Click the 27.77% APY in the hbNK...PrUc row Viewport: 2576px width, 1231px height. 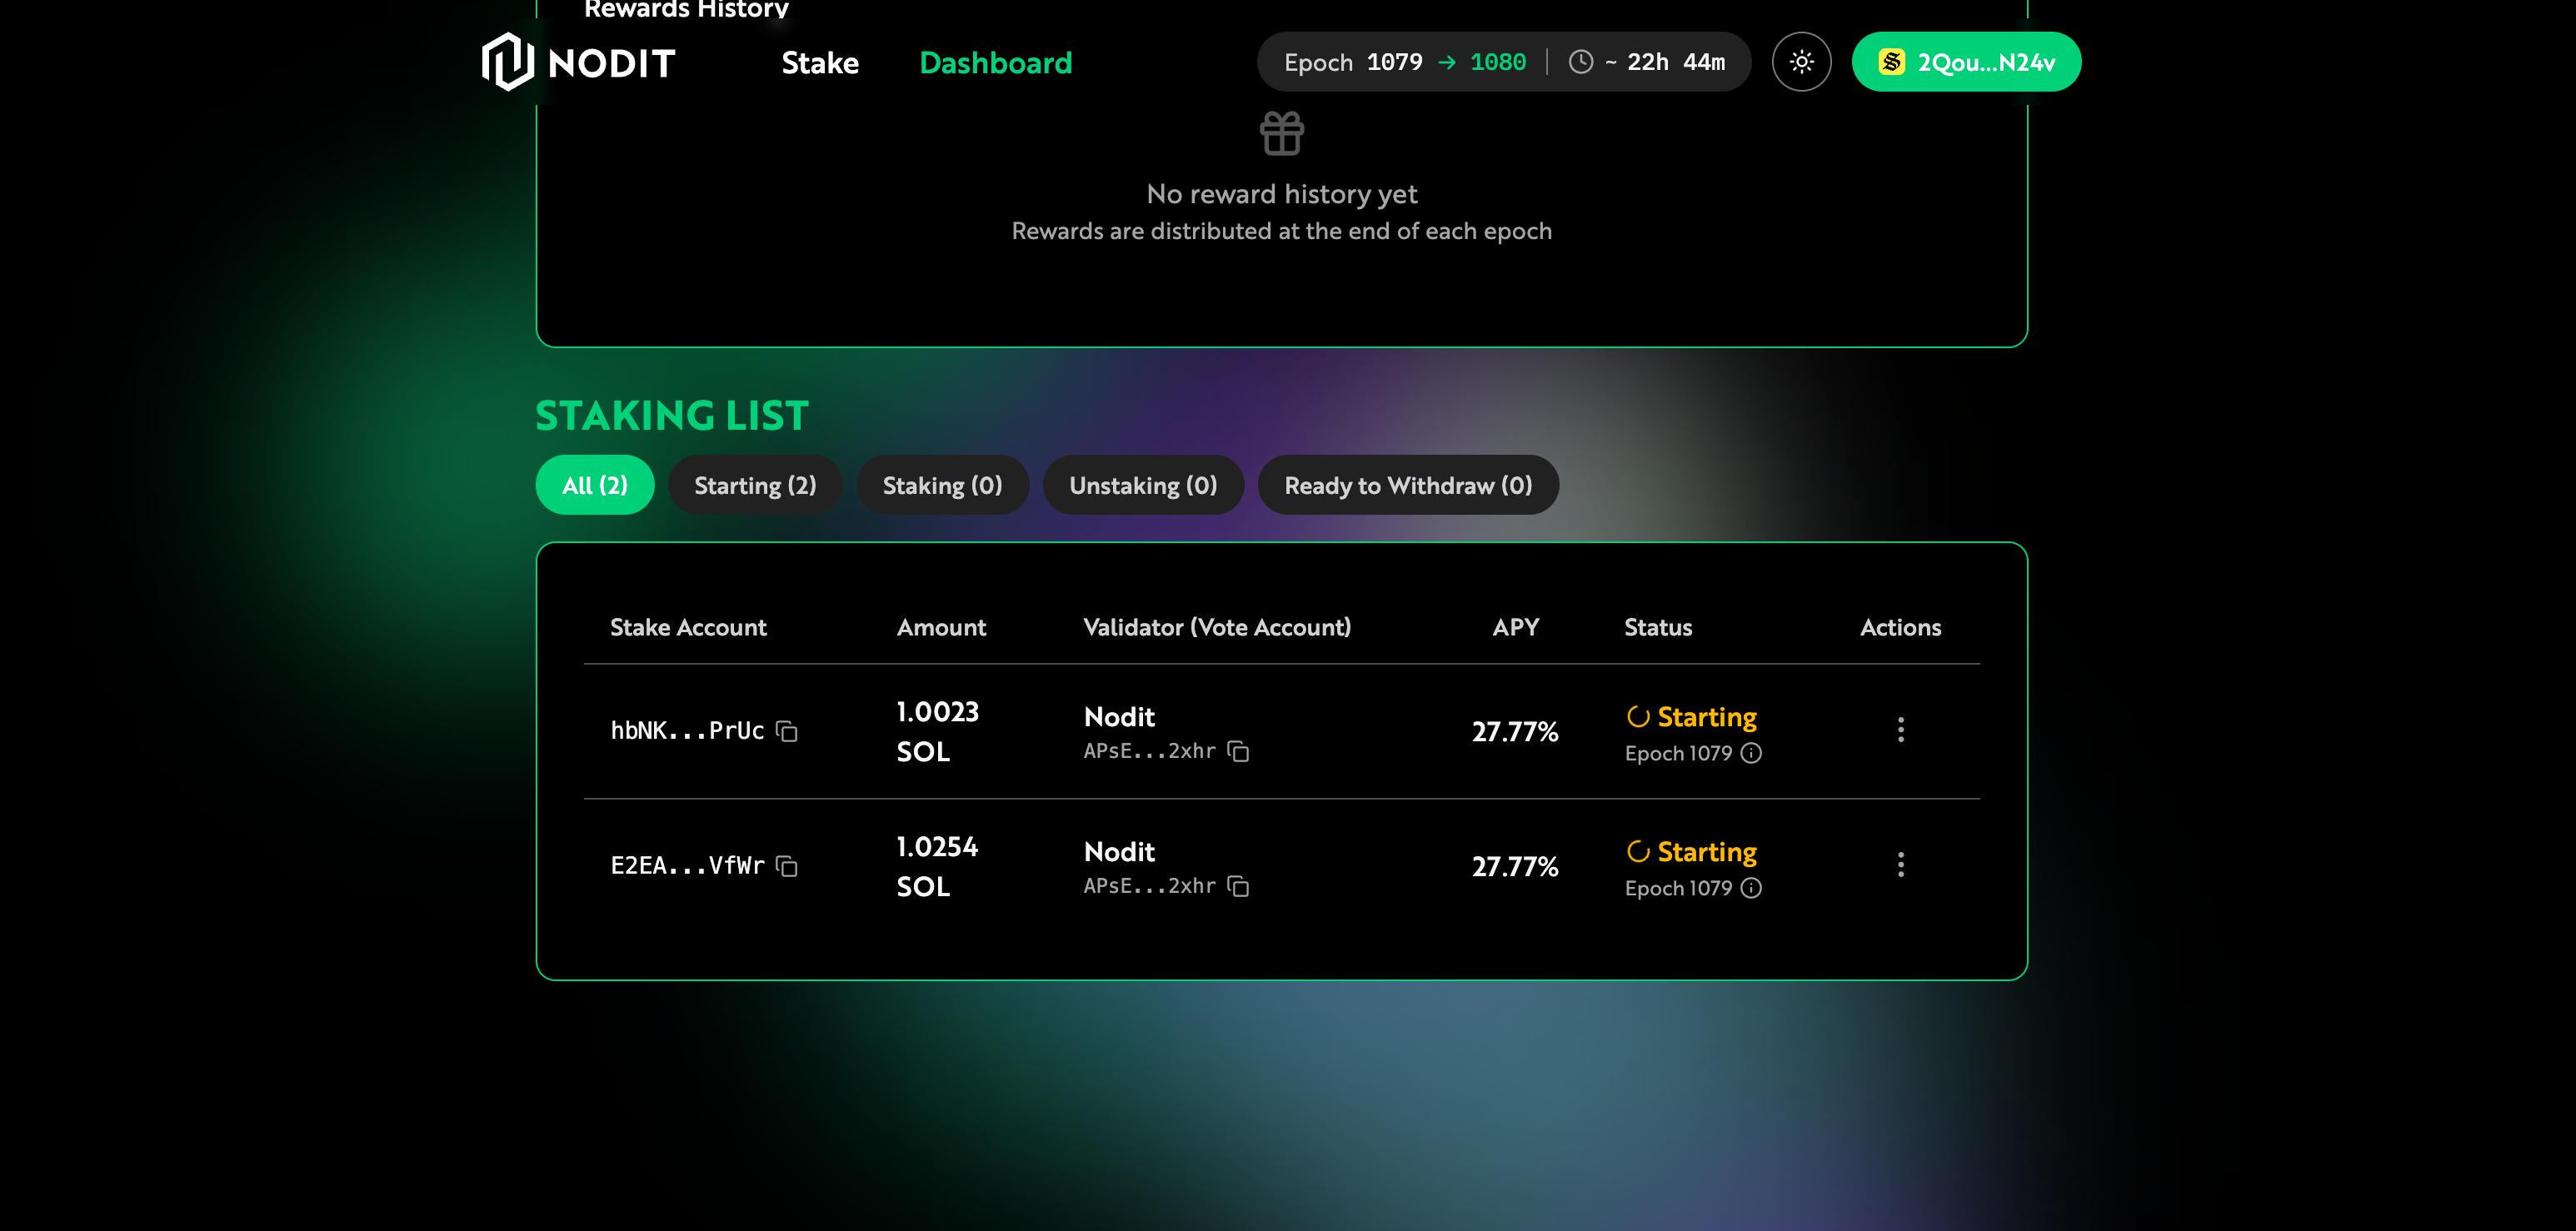click(x=1515, y=732)
